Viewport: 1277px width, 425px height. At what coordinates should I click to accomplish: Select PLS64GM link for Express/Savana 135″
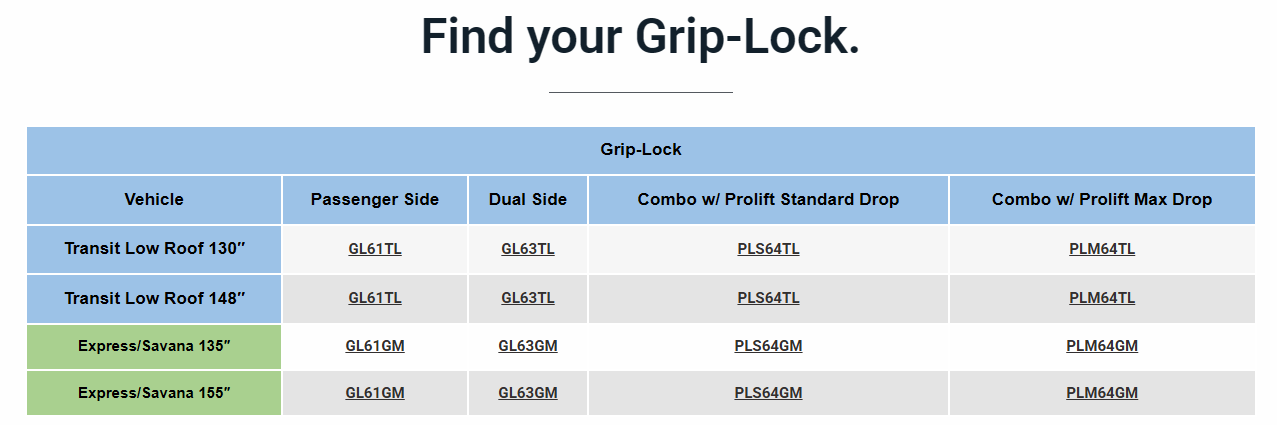pyautogui.click(x=768, y=346)
